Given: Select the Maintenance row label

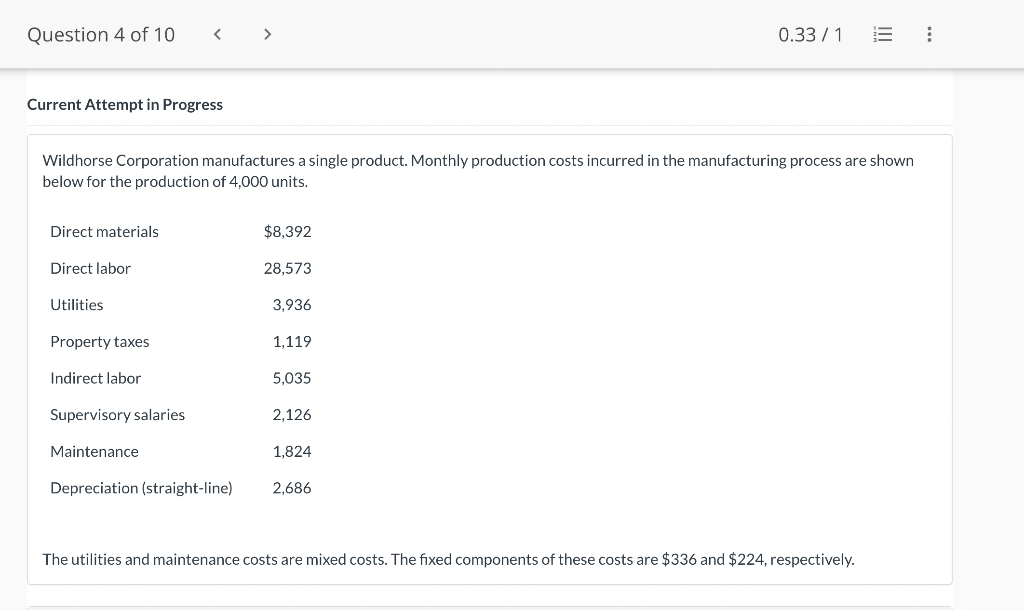Looking at the screenshot, I should 95,451.
